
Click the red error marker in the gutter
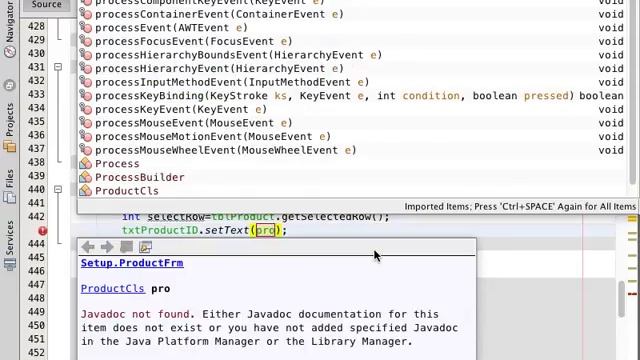point(42,231)
